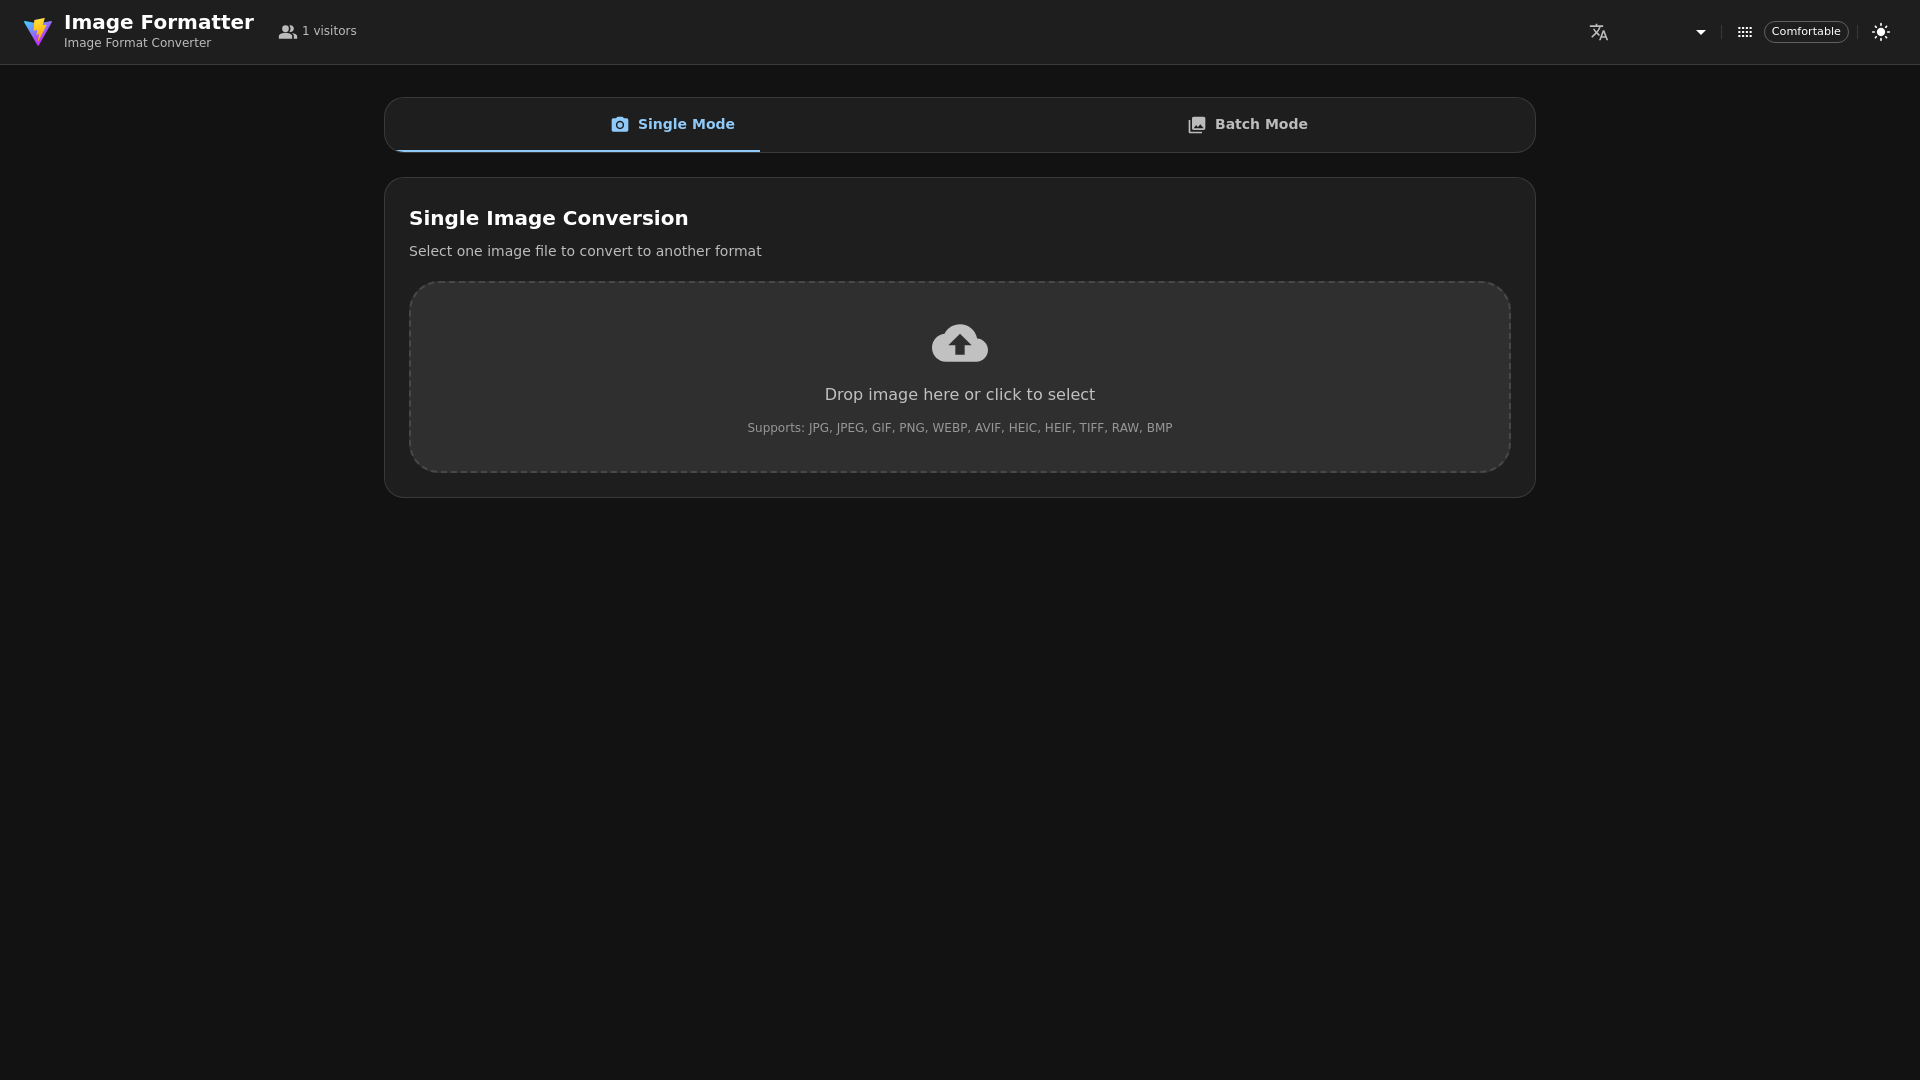1920x1080 pixels.
Task: Toggle the Comfortable density chip
Action: point(1806,32)
